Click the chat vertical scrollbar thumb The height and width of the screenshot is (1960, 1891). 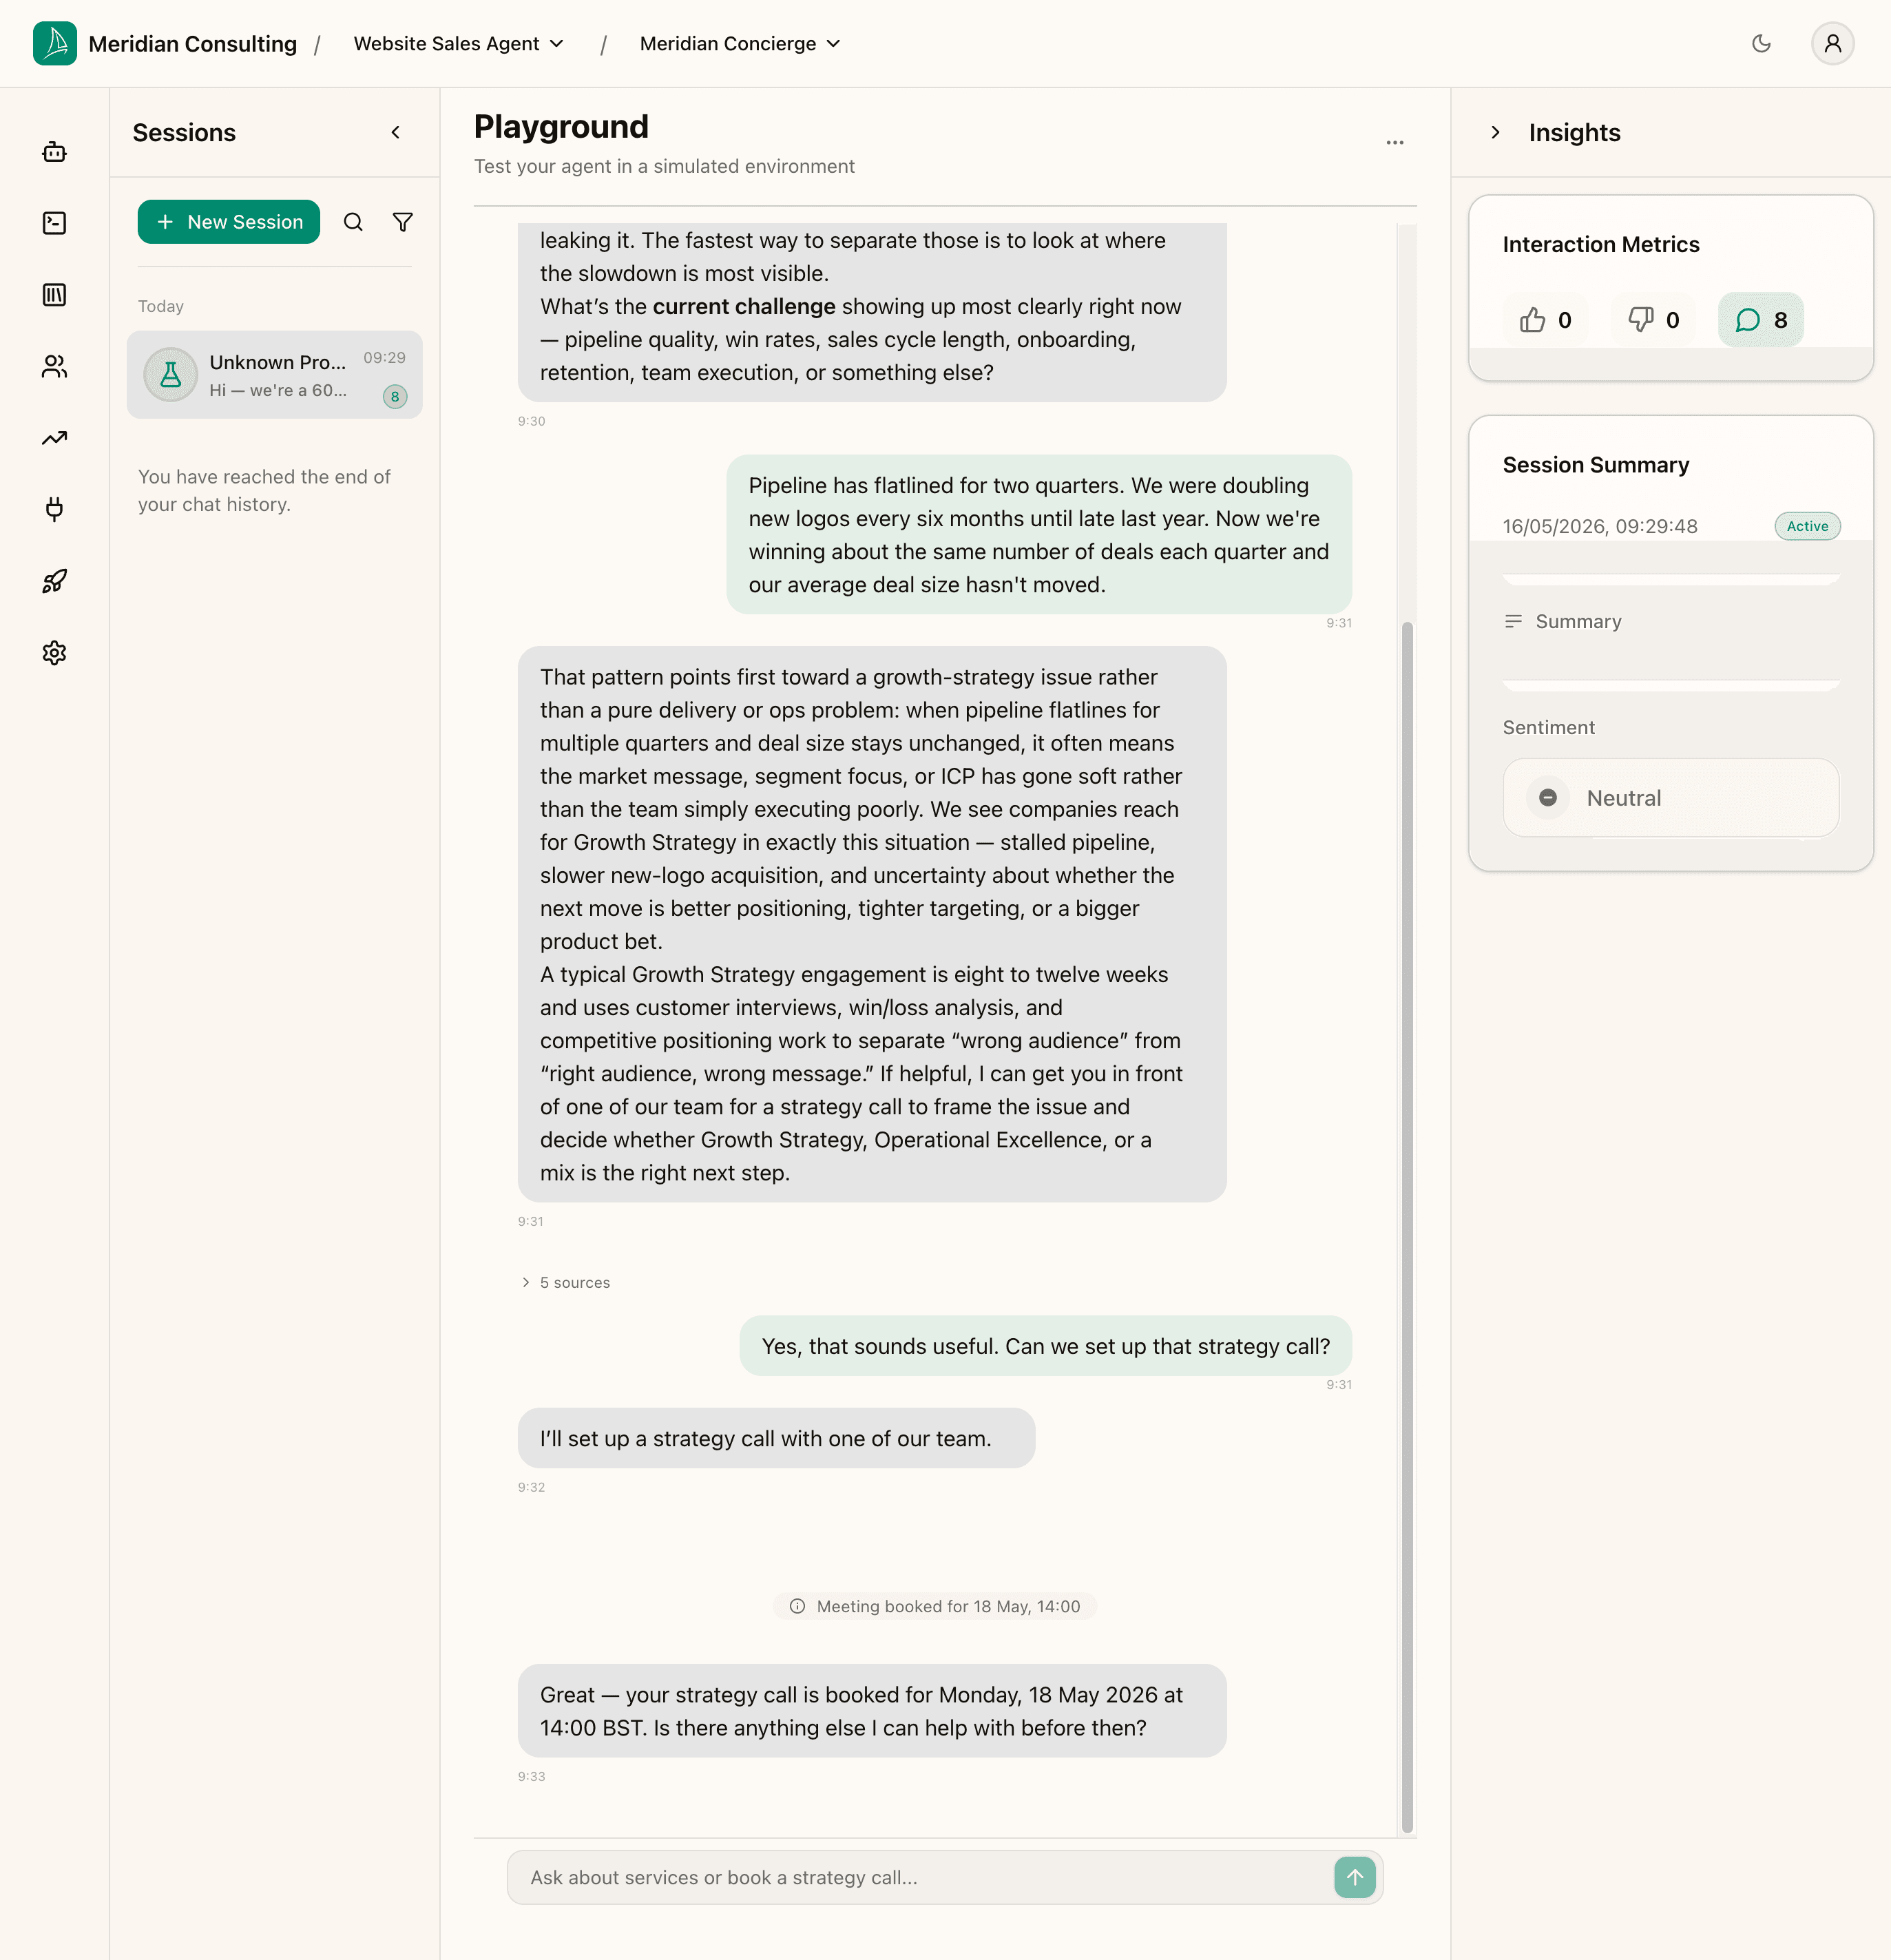click(1407, 1227)
